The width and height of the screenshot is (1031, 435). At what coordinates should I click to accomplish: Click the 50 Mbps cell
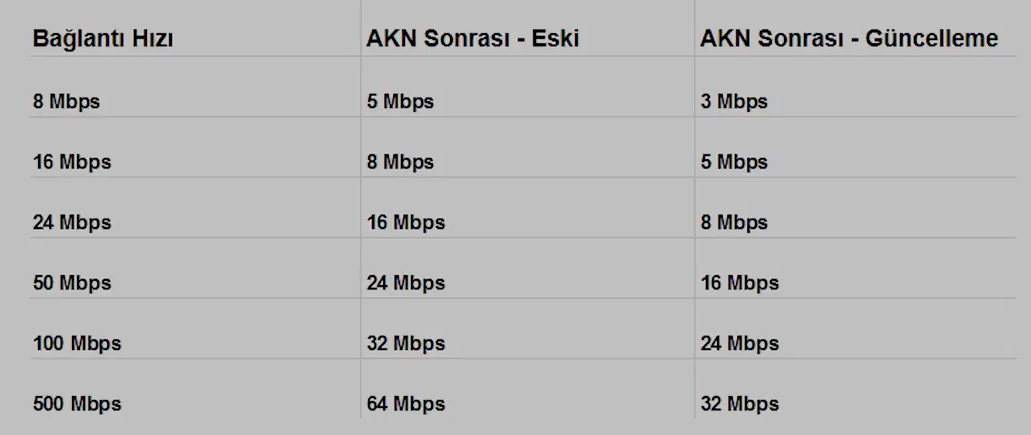tap(72, 283)
